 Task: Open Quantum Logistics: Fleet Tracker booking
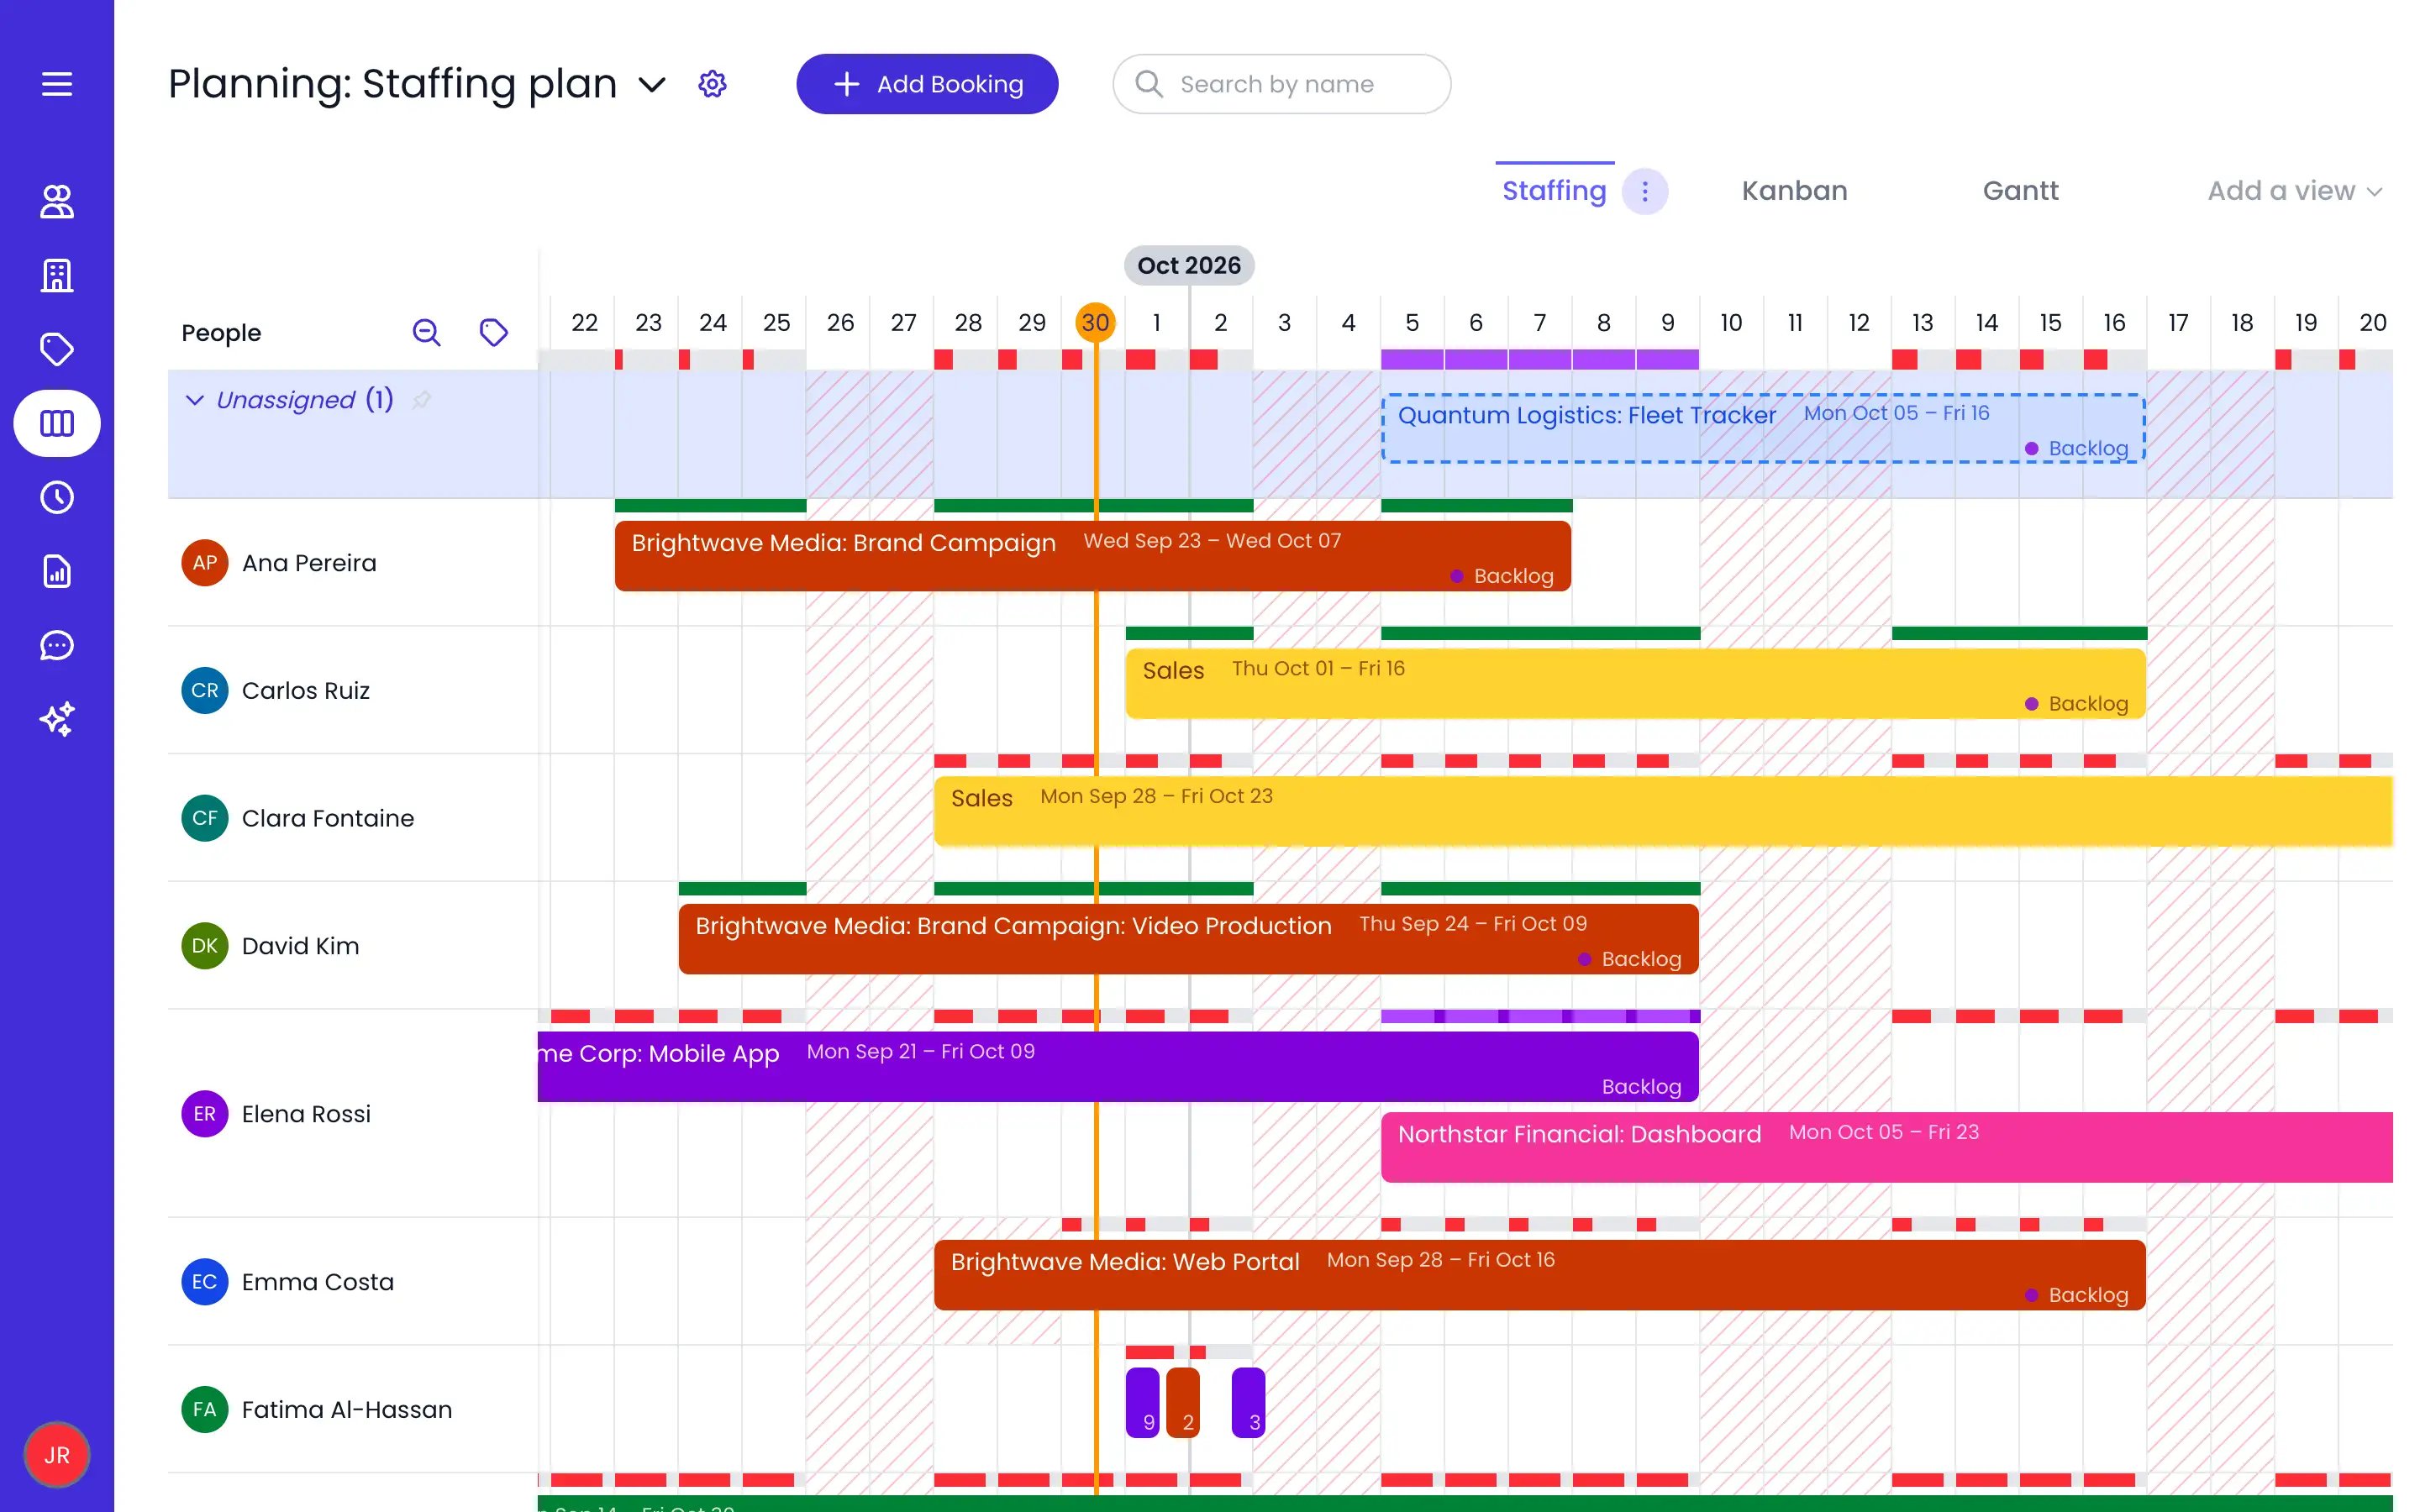tap(1764, 429)
